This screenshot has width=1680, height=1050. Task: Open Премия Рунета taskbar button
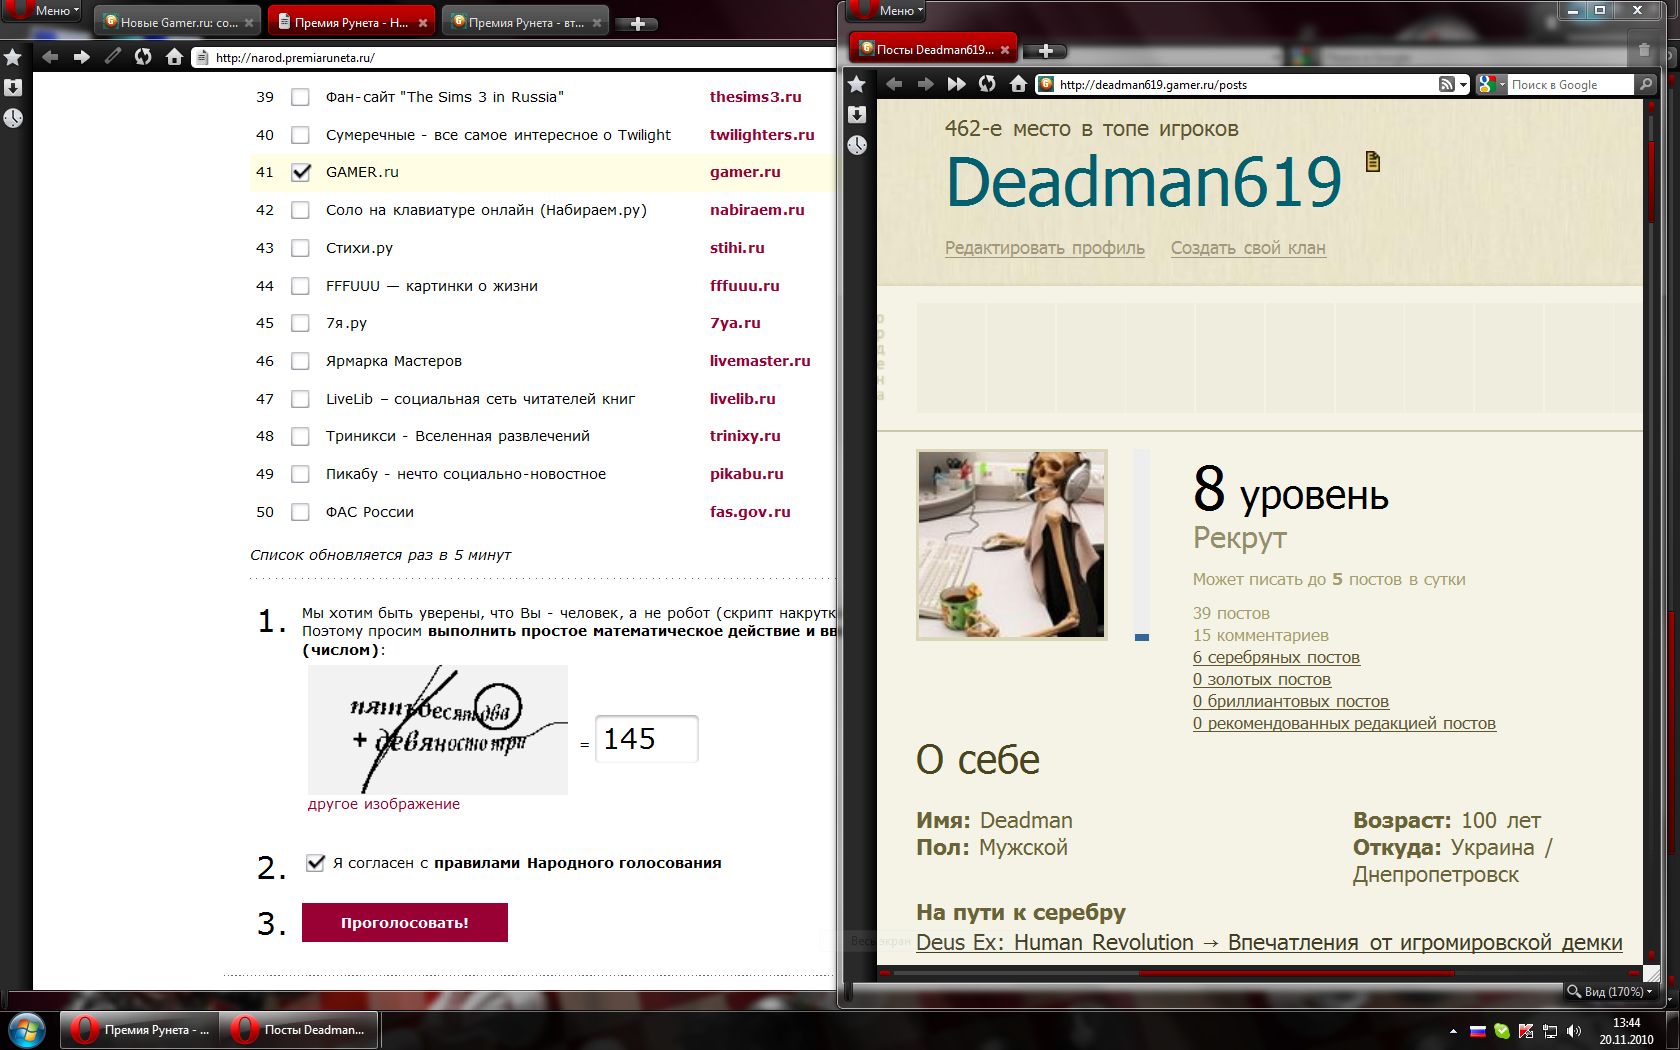click(x=140, y=1030)
